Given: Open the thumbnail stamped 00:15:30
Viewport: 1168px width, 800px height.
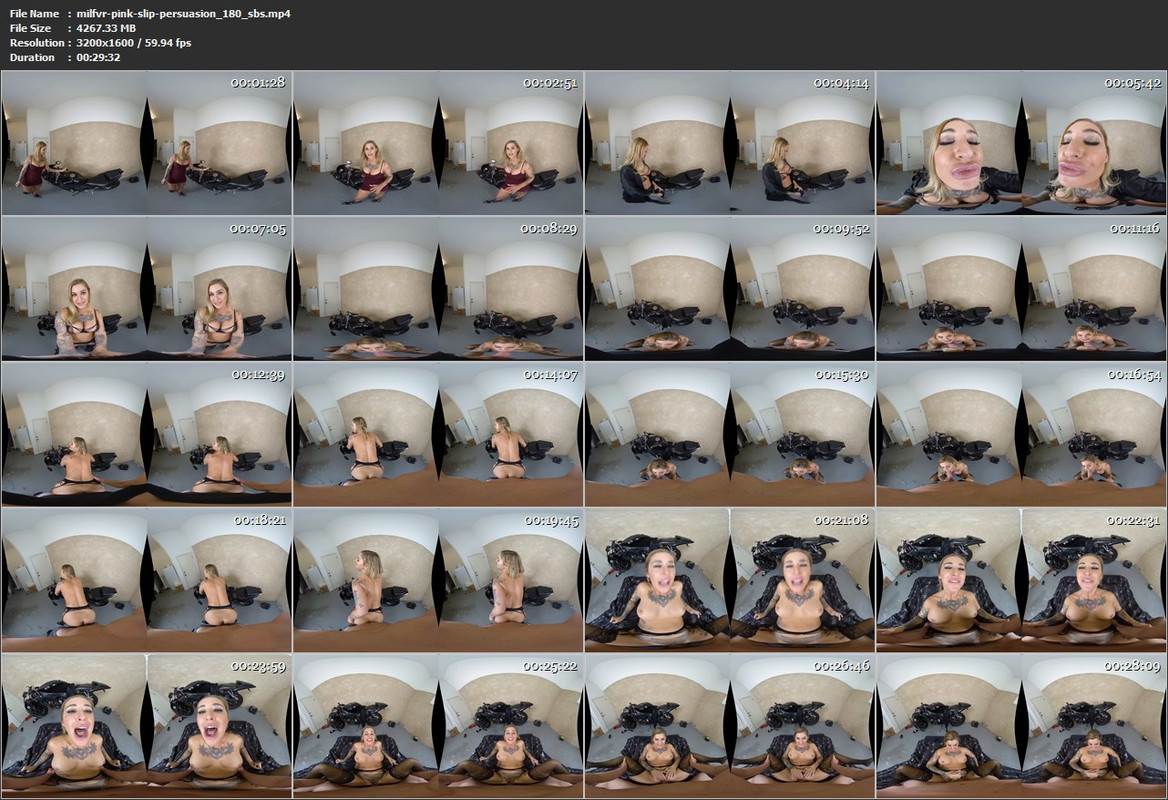Looking at the screenshot, I should click(x=730, y=435).
